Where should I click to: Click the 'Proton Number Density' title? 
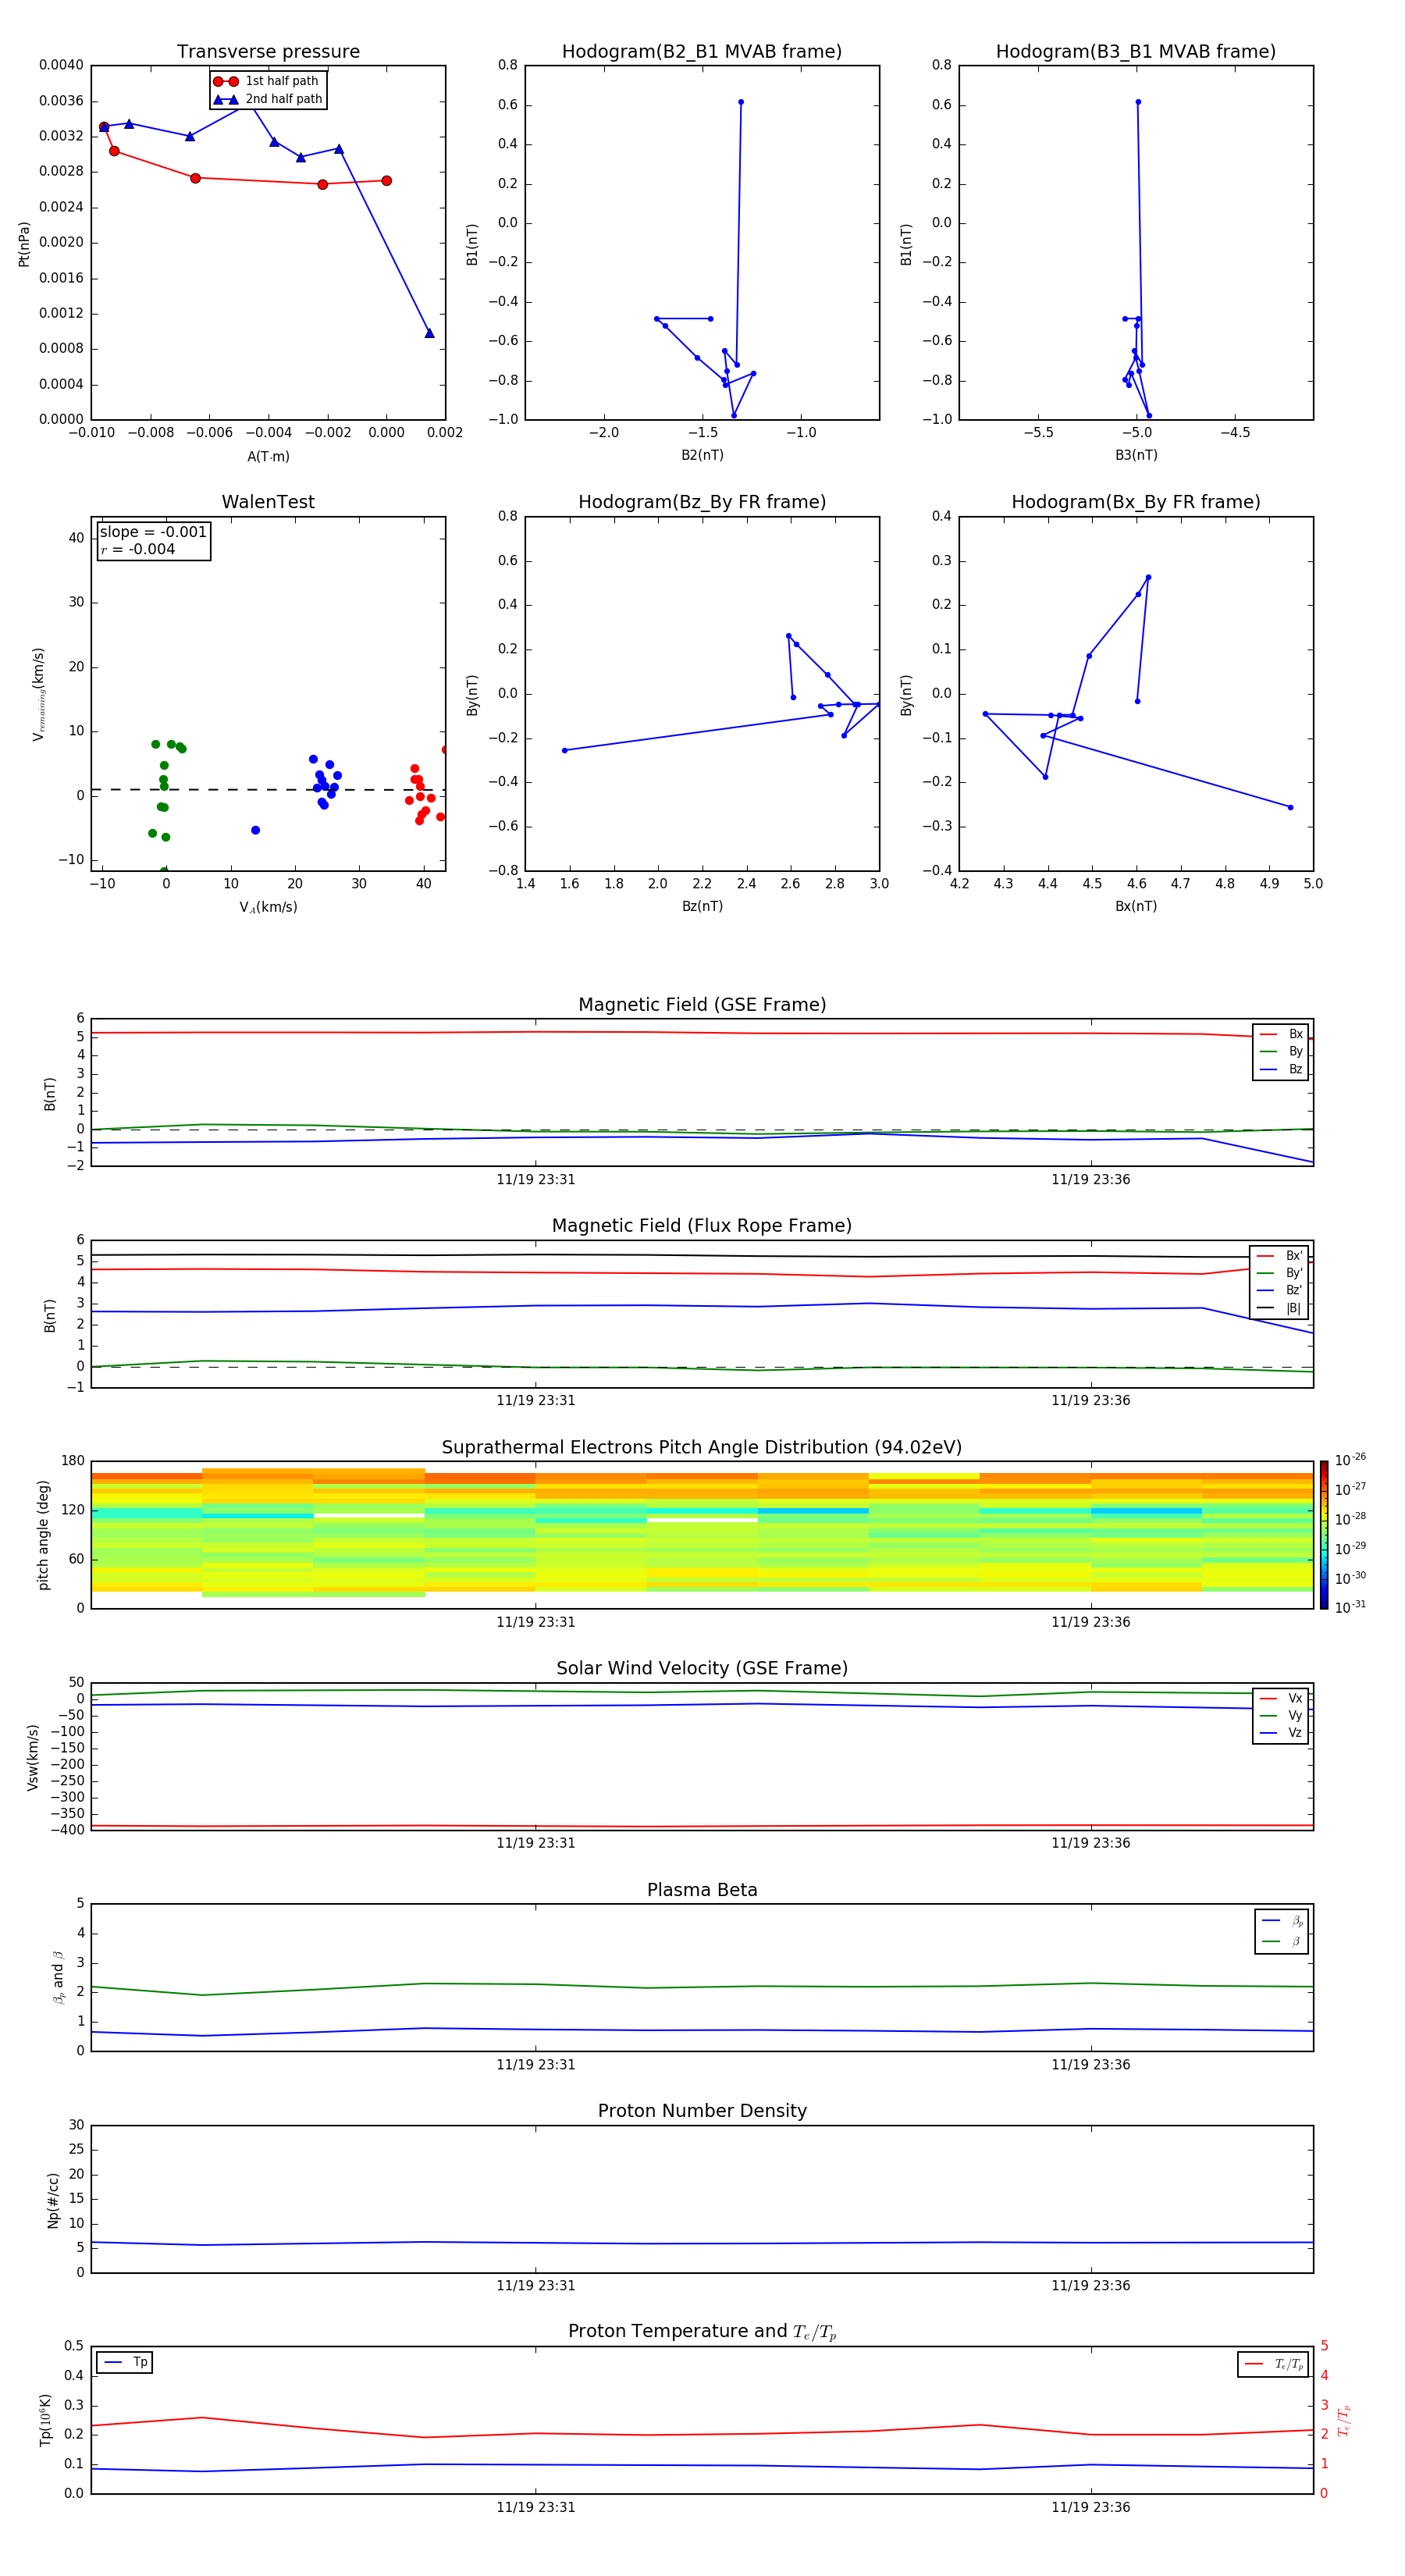[x=702, y=2111]
